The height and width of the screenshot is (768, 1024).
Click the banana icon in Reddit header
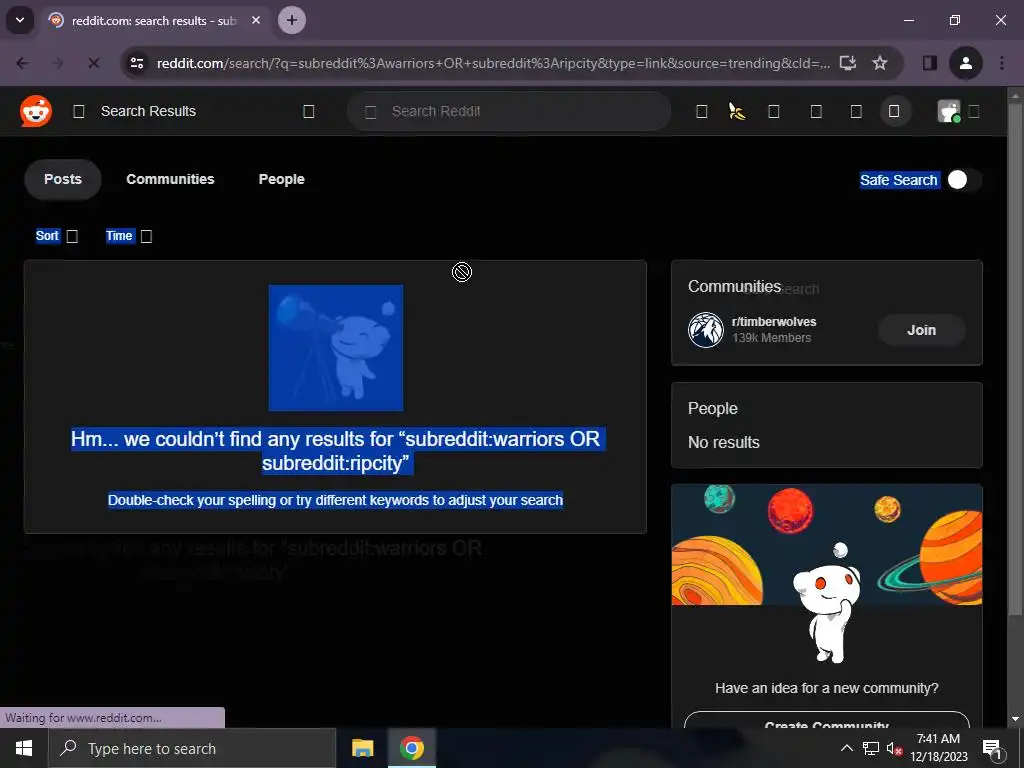click(x=737, y=112)
